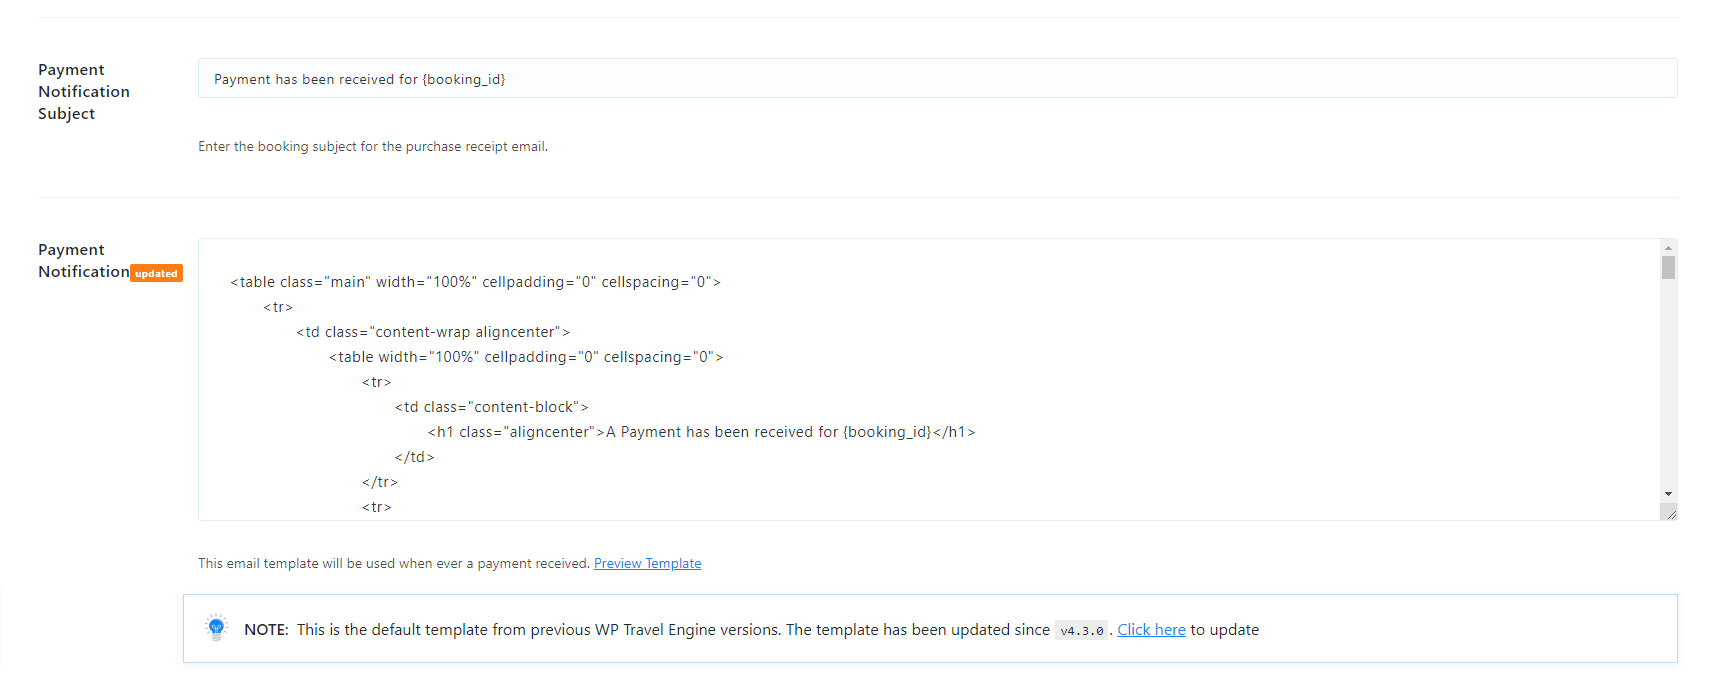Click the 'Payment Notification Subject' label
This screenshot has width=1711, height=690.
pos(84,91)
